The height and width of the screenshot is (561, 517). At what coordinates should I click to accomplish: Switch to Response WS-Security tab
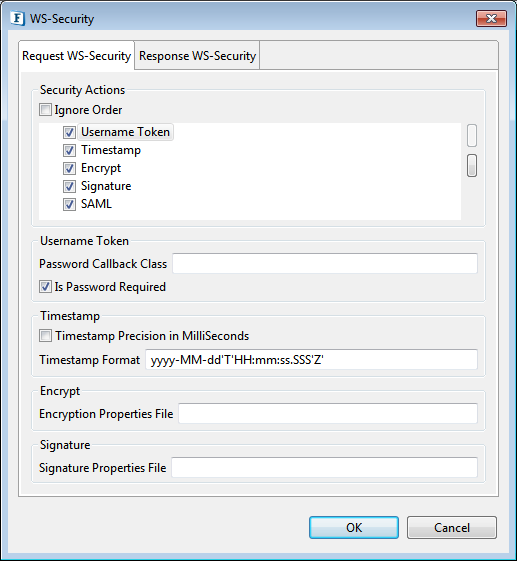[x=197, y=56]
